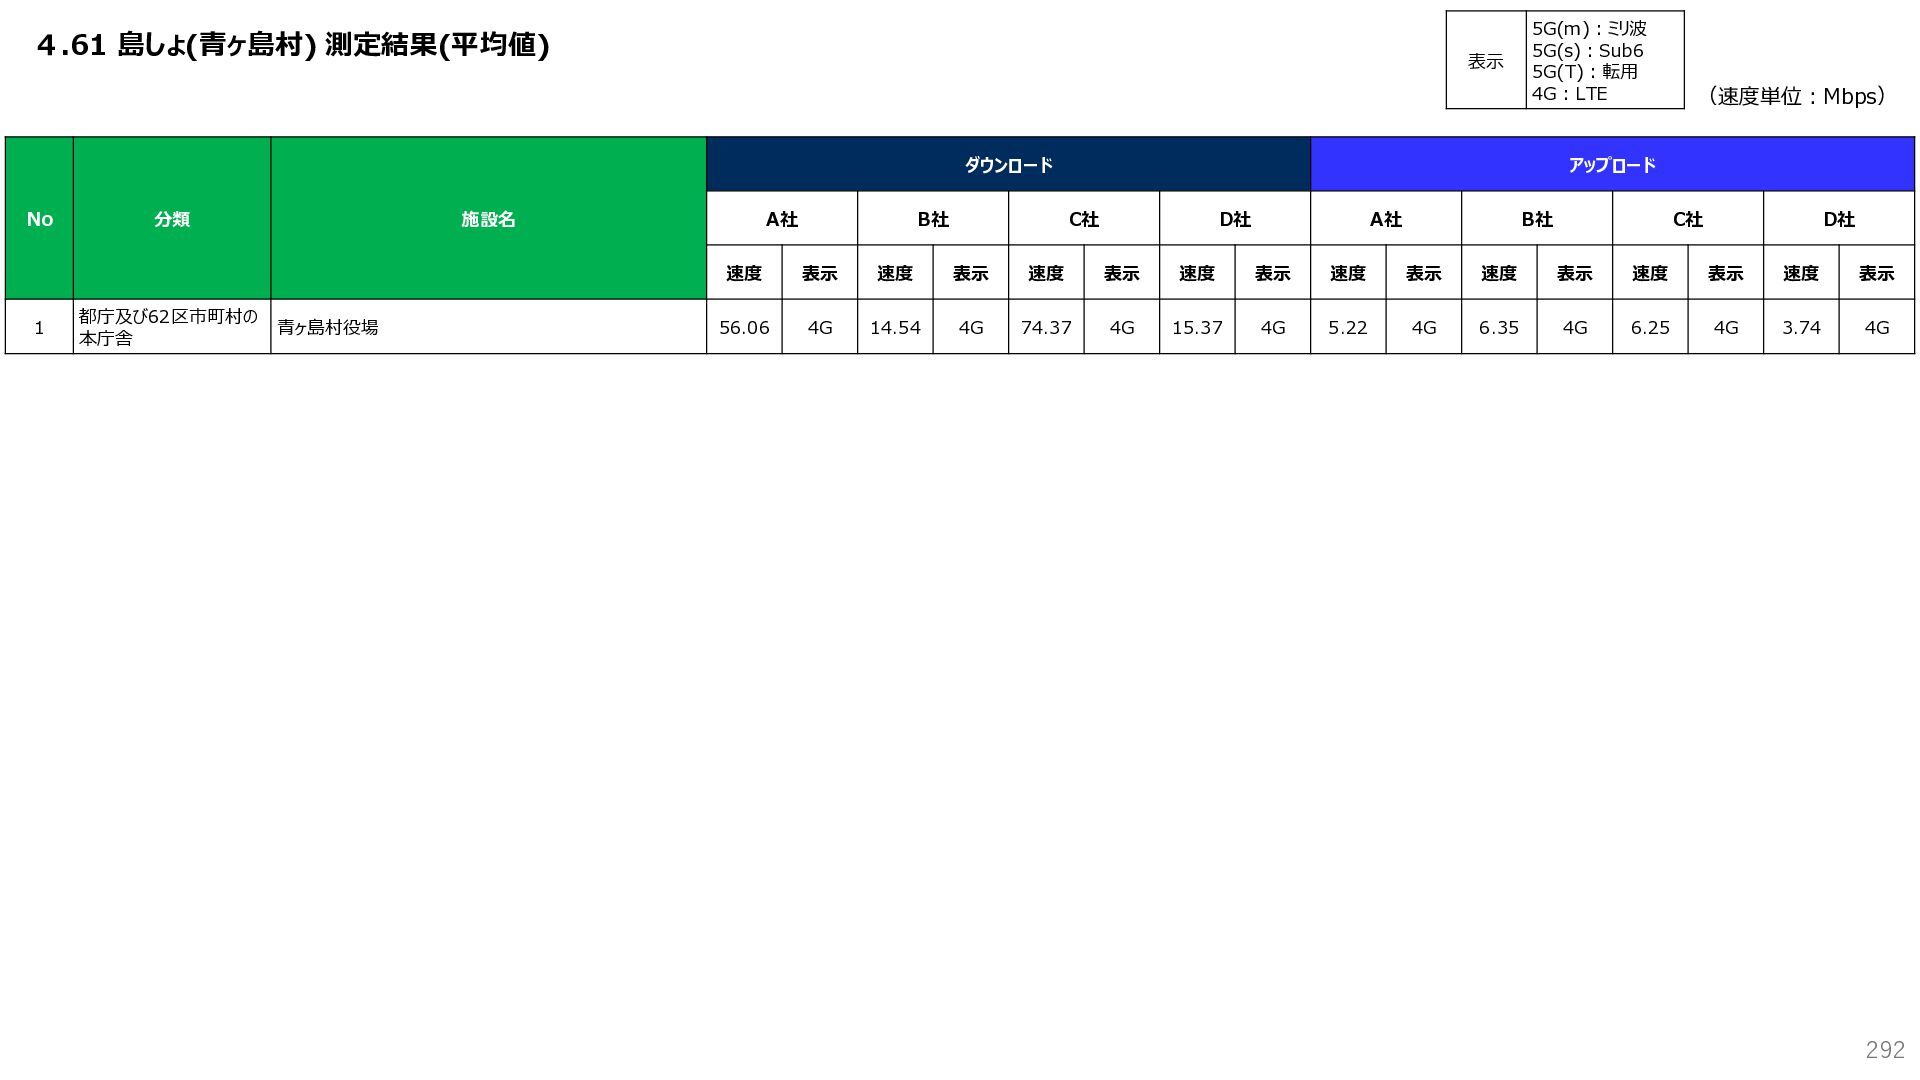Image resolution: width=1920 pixels, height=1080 pixels.
Task: Click upload speed value 6.35
Action: click(x=1498, y=327)
